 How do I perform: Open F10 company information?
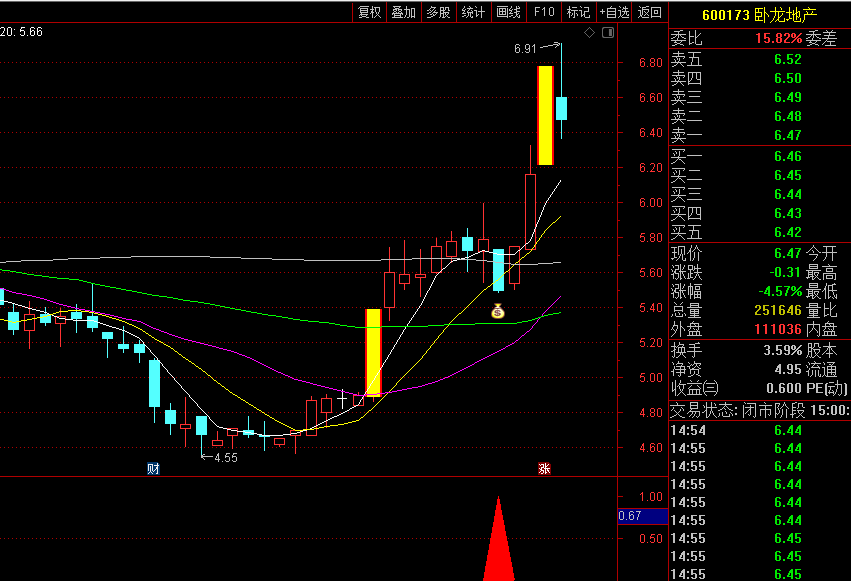pyautogui.click(x=543, y=12)
